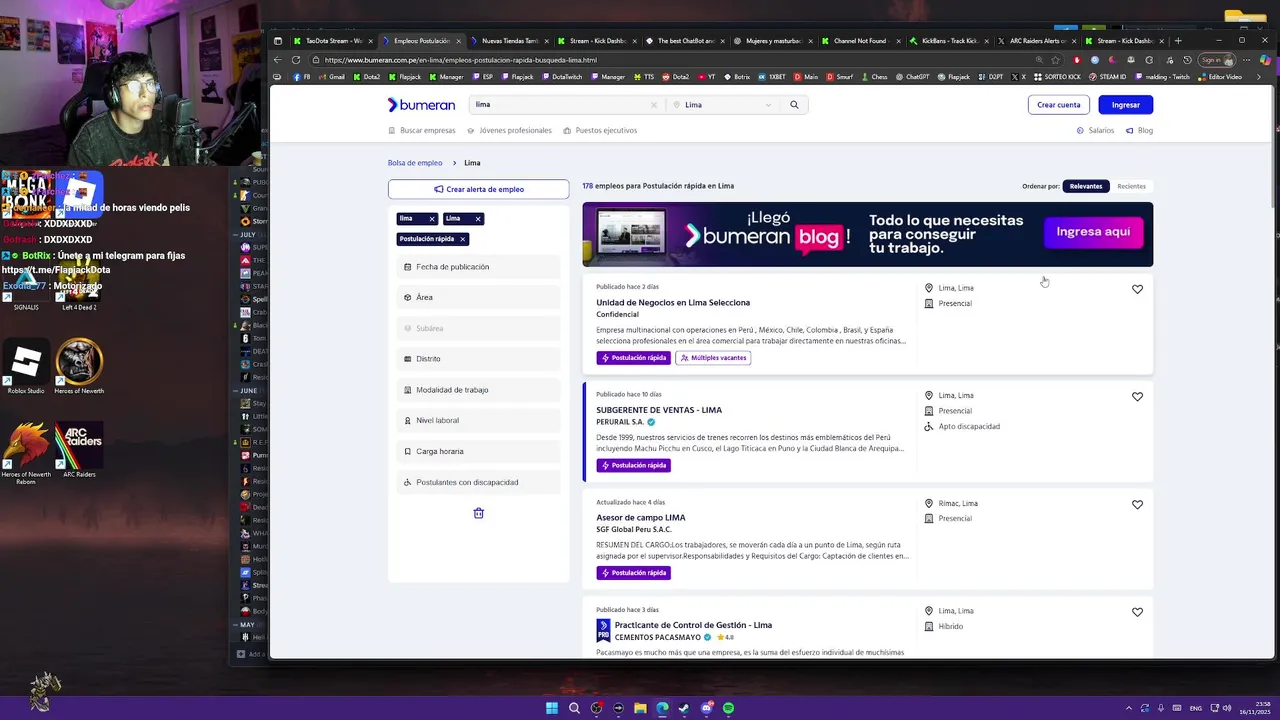
Task: Open the ARC Raiders desktop shortcut
Action: (x=79, y=450)
